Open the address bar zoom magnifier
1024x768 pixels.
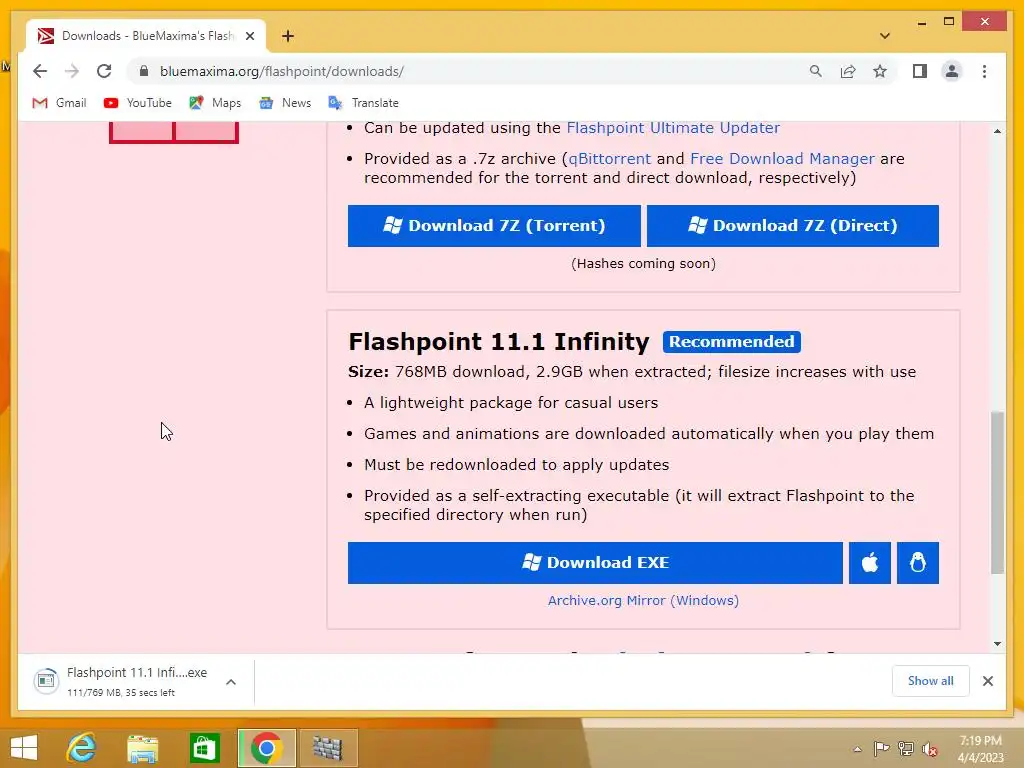816,71
